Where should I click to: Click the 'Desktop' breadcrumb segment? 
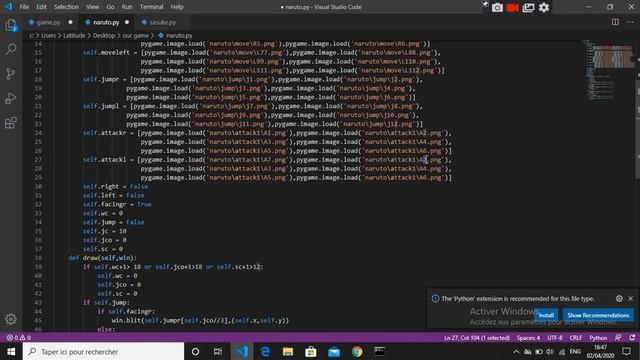coord(104,36)
